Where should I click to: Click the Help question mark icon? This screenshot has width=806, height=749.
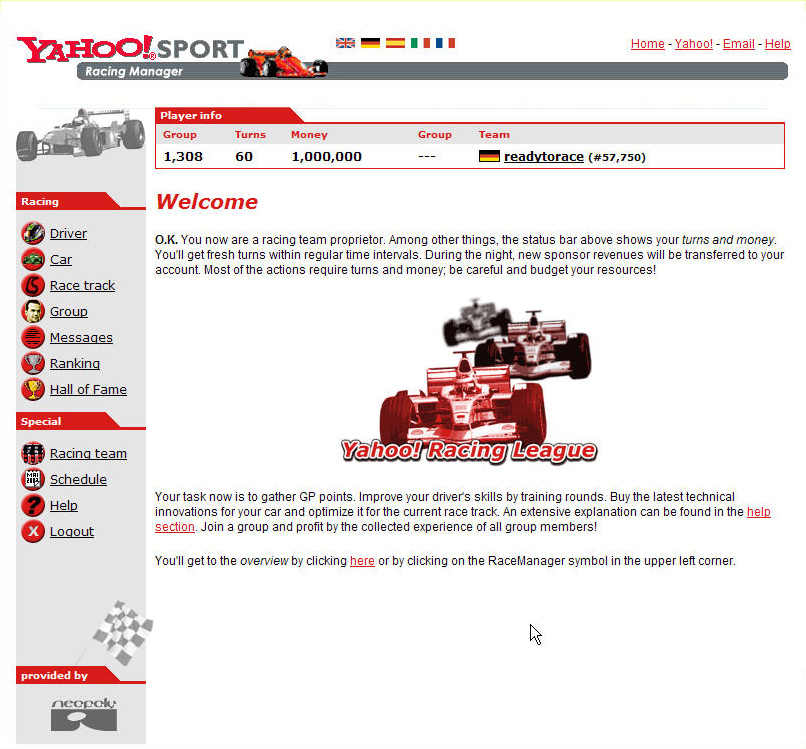click(x=33, y=505)
